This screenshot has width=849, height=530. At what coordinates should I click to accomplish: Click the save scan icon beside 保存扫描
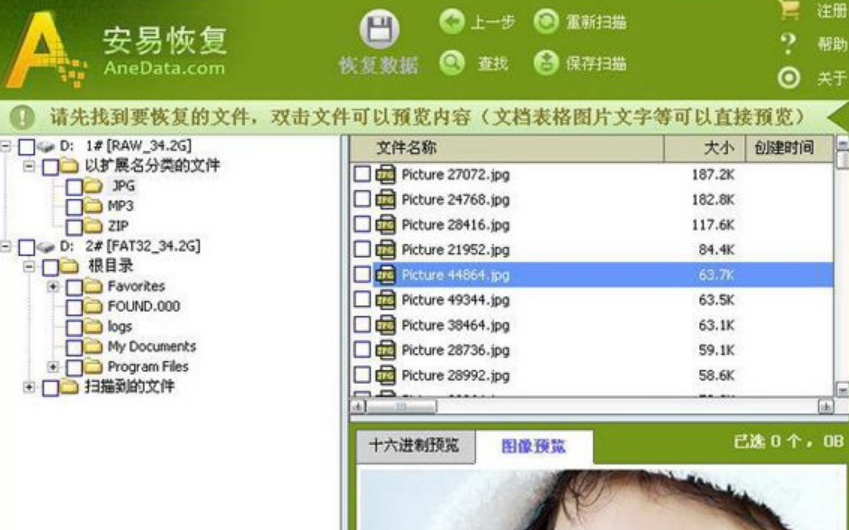(x=546, y=63)
